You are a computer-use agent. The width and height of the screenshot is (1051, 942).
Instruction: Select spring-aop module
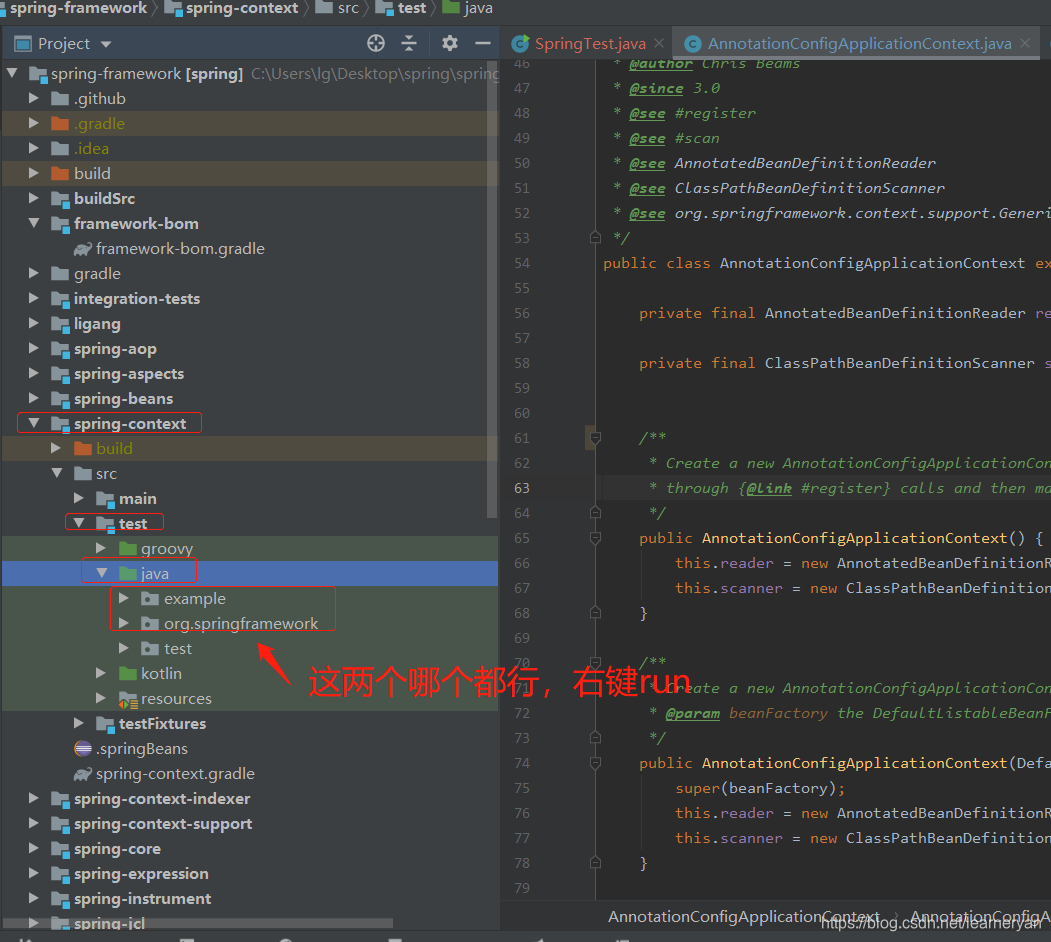click(x=115, y=349)
